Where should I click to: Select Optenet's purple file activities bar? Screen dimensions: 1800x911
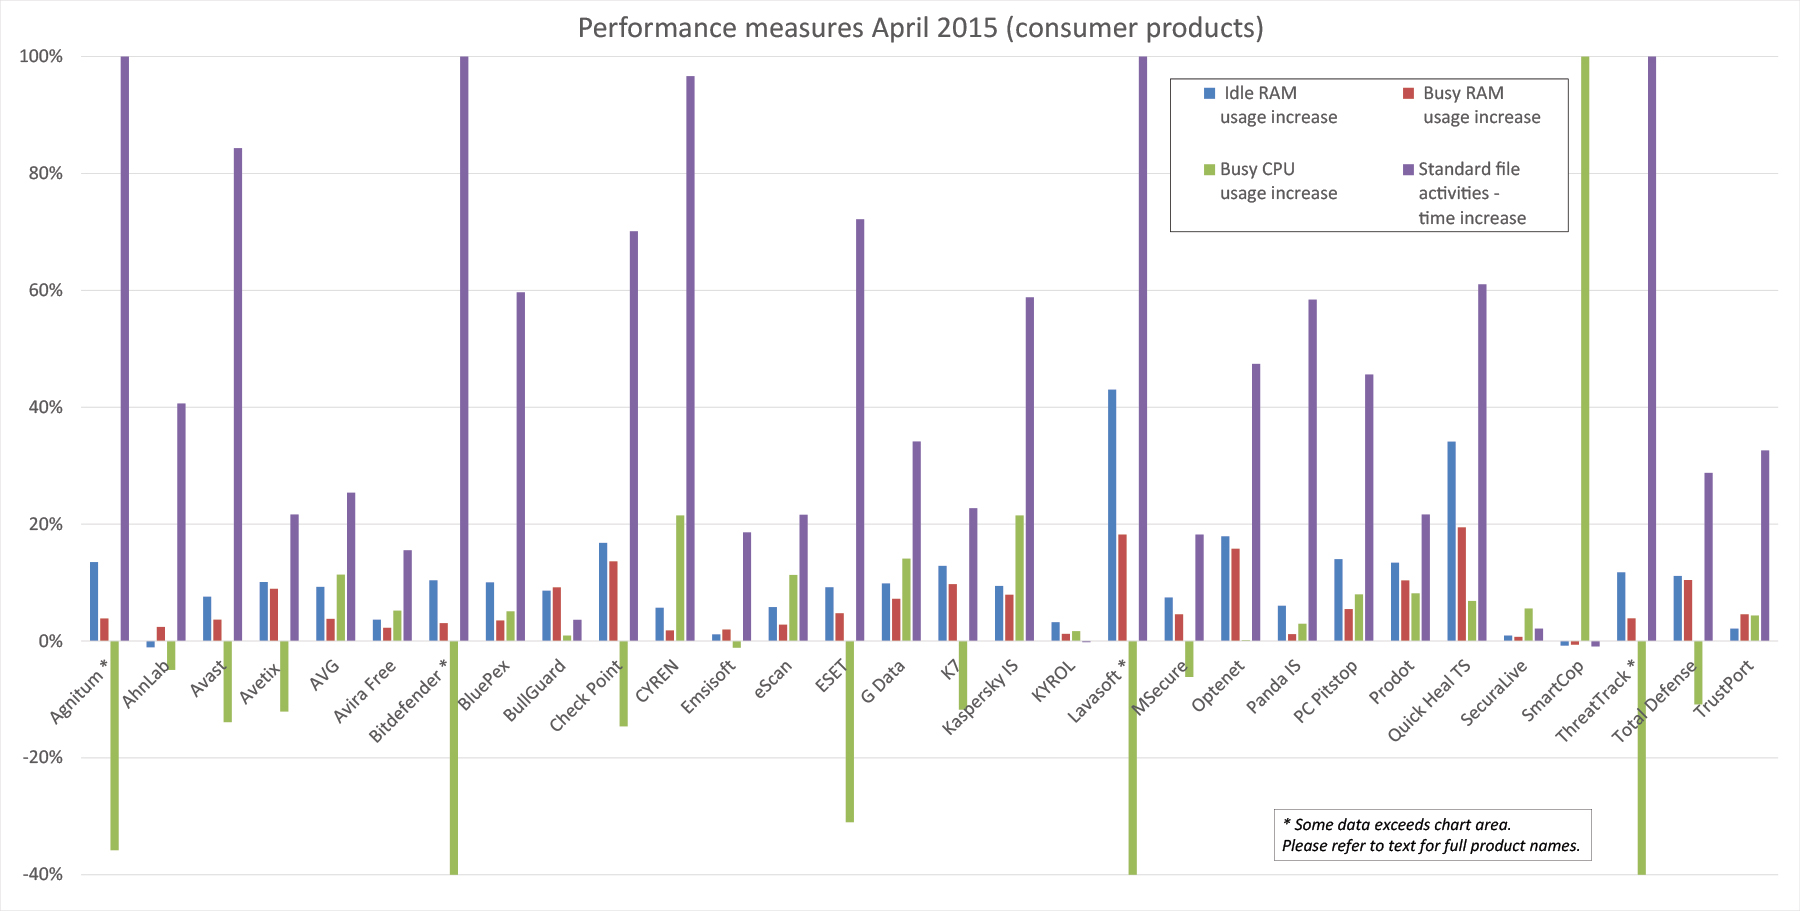1256,503
